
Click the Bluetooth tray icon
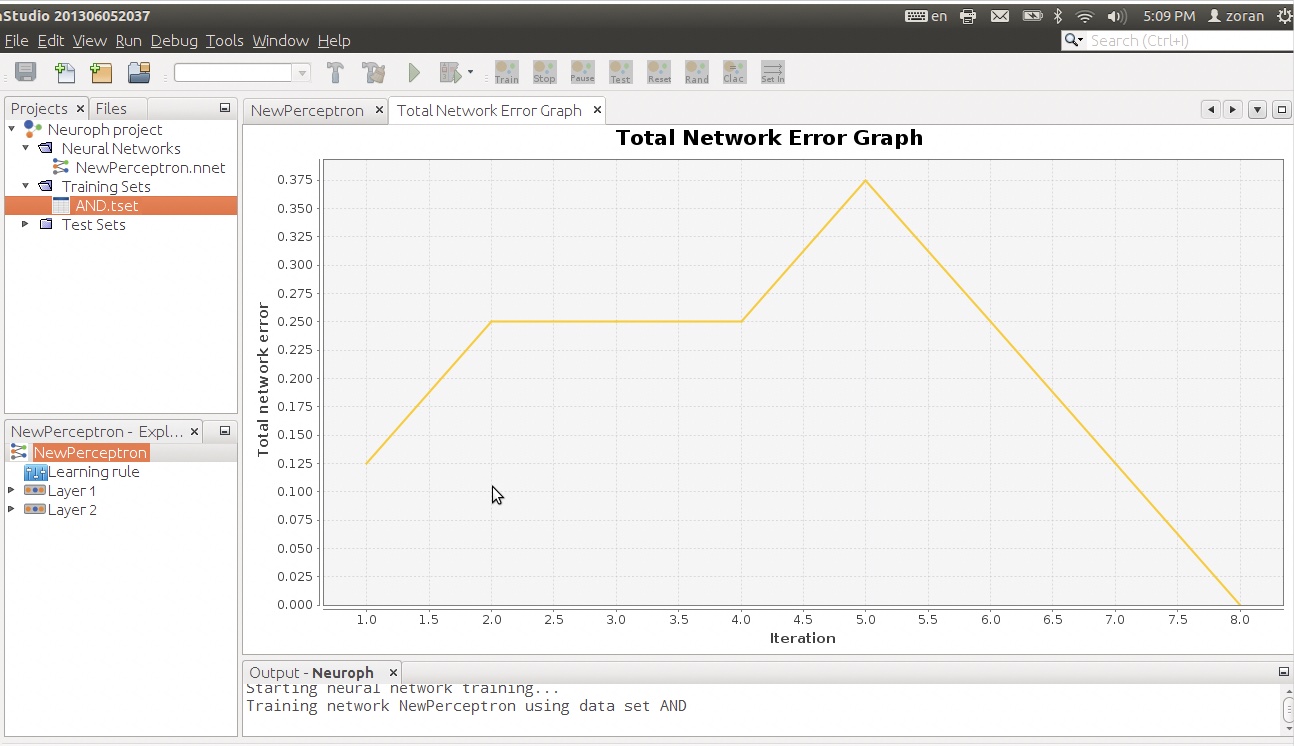tap(1058, 16)
